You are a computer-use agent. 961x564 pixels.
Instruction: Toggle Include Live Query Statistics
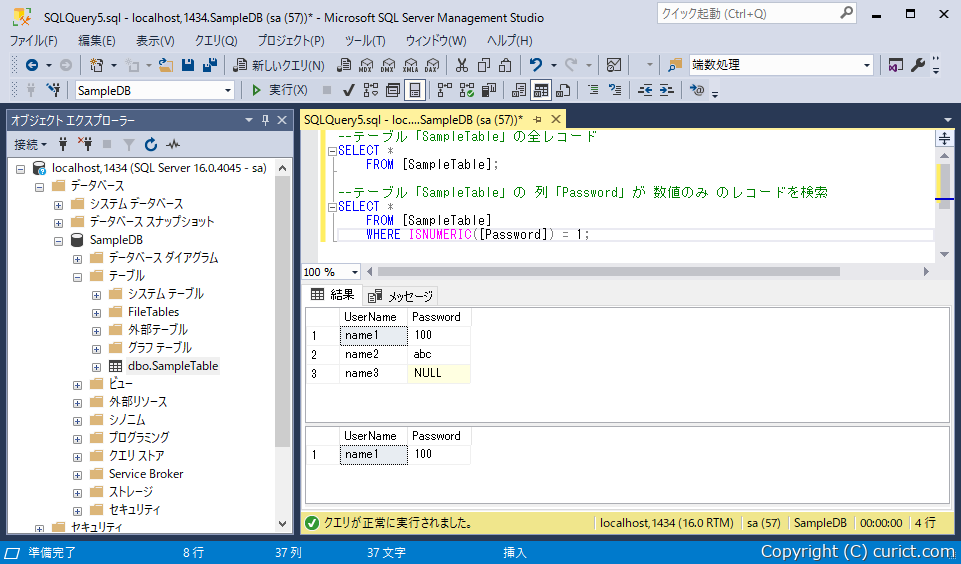467,91
